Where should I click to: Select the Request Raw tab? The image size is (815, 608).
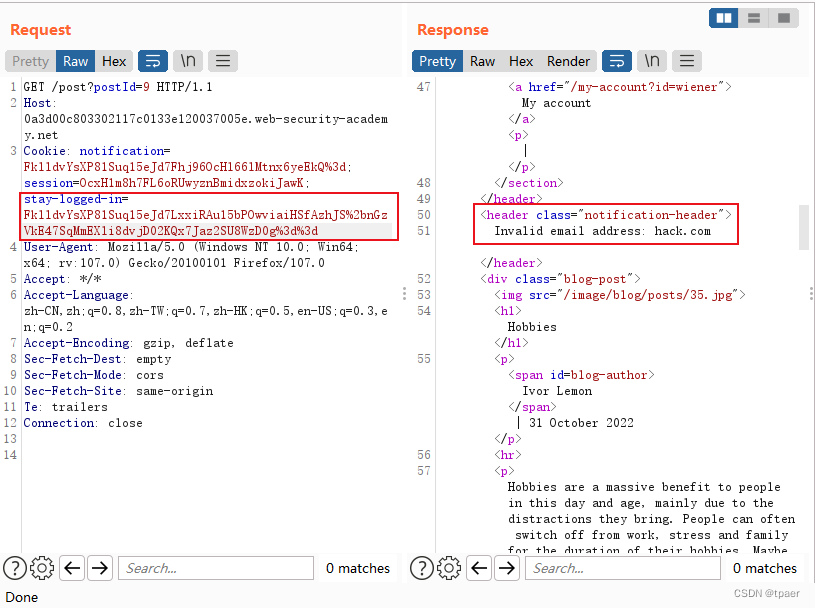click(x=75, y=61)
